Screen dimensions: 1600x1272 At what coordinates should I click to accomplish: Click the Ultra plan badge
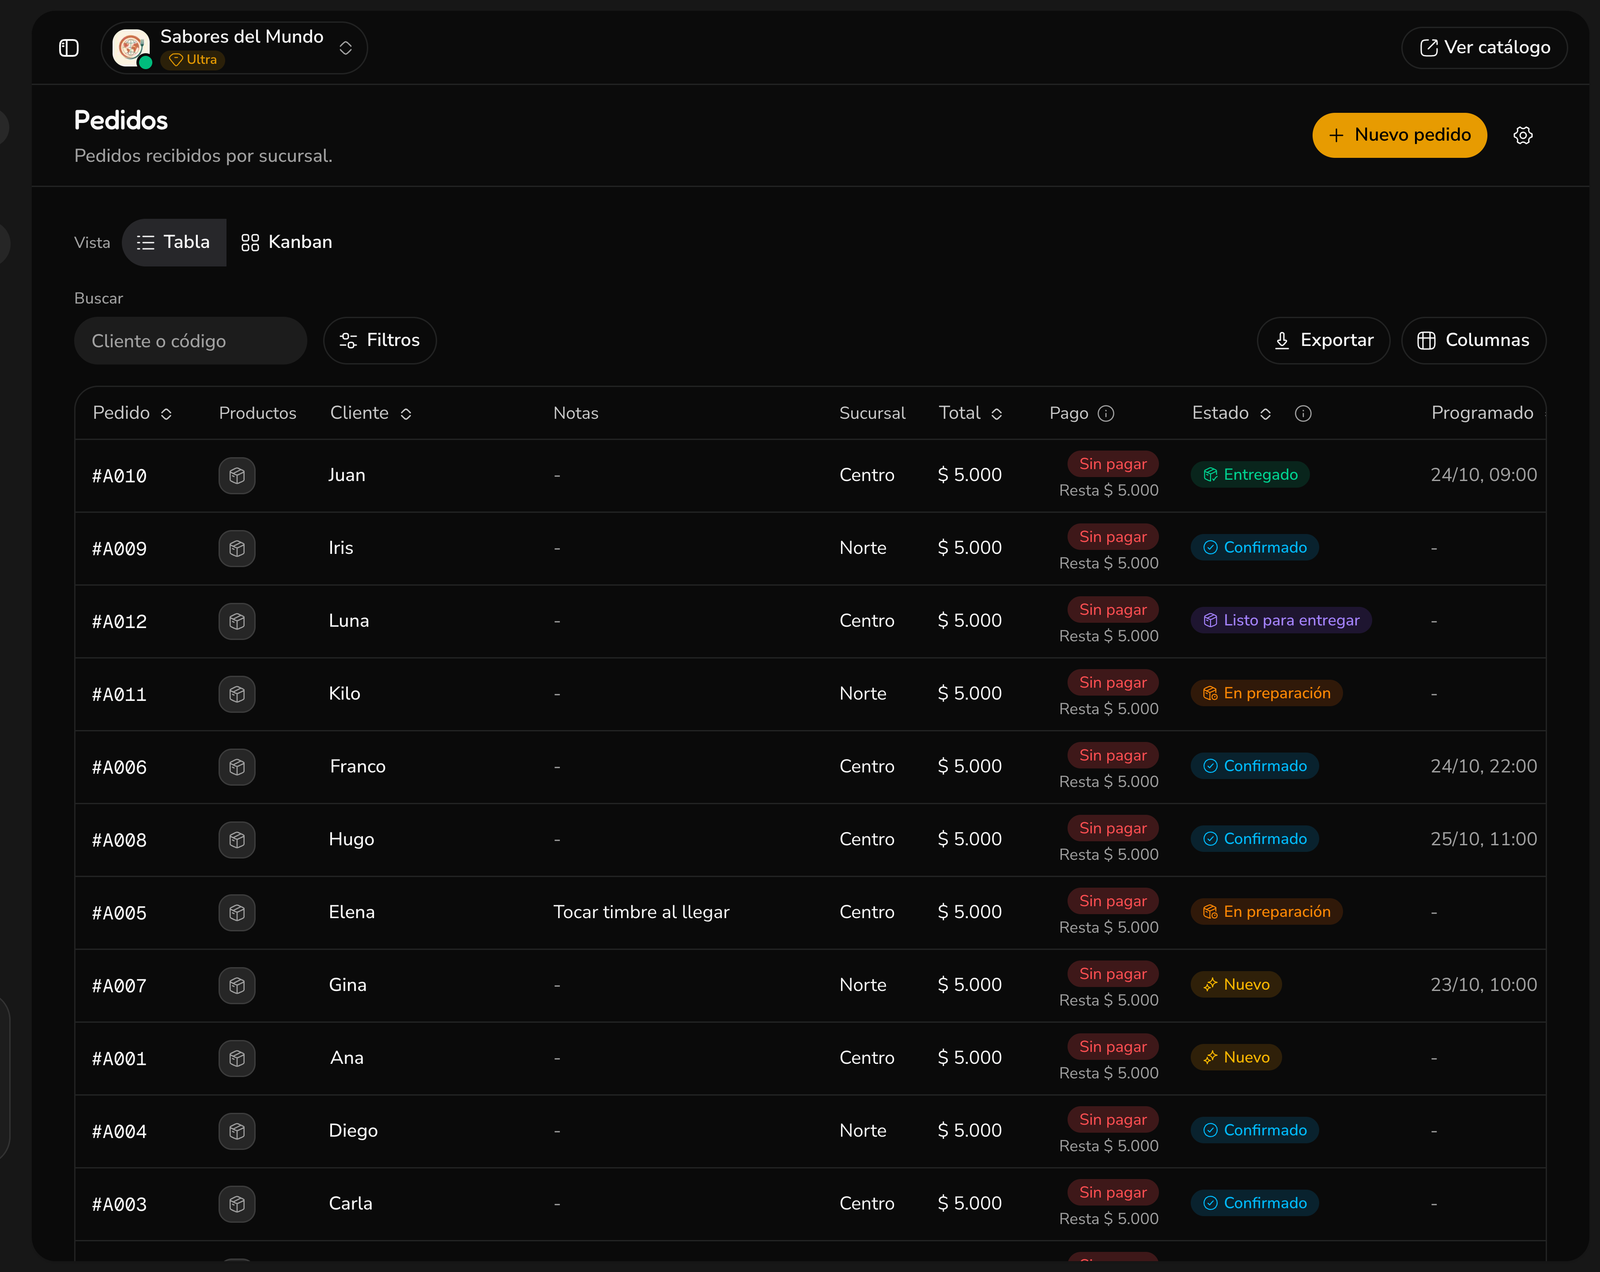pyautogui.click(x=193, y=60)
